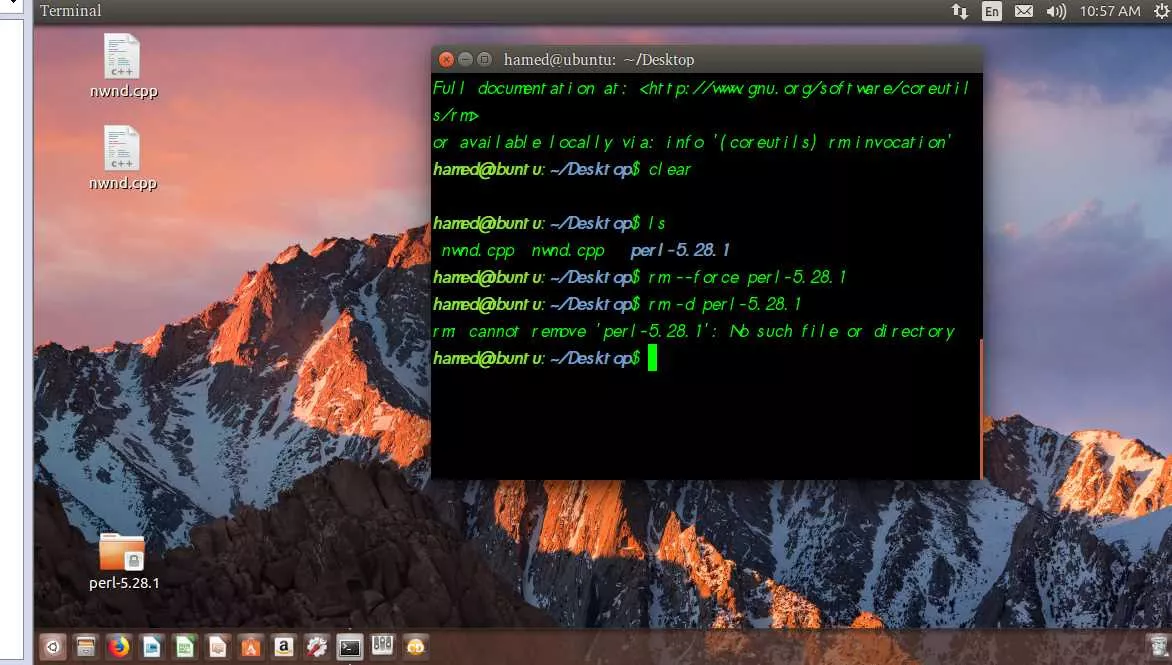
Task: Open the 10:57 AM clock menu
Action: (1110, 11)
